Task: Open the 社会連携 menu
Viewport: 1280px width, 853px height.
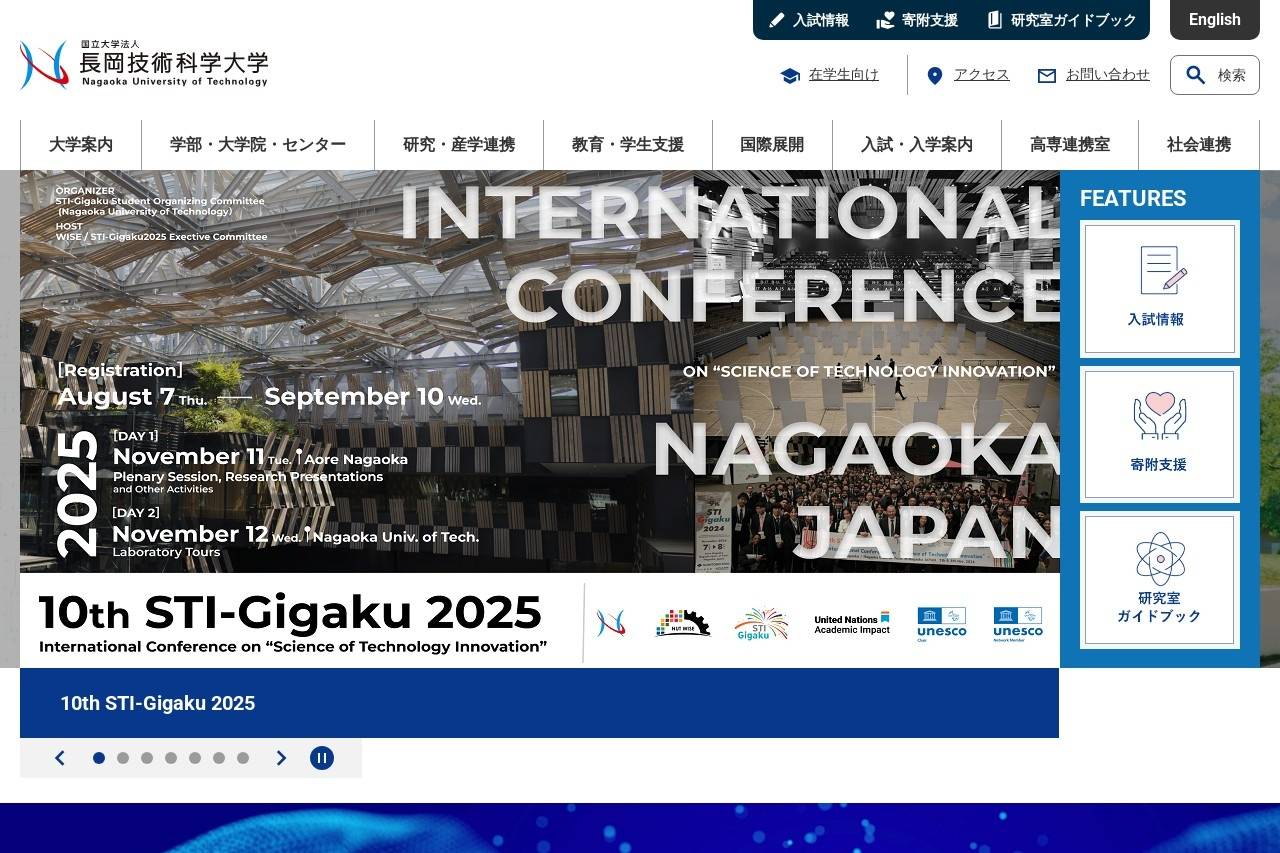Action: (1199, 145)
